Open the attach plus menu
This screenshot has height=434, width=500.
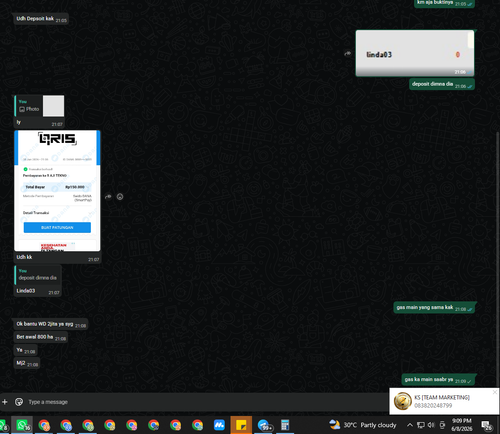pyautogui.click(x=5, y=402)
